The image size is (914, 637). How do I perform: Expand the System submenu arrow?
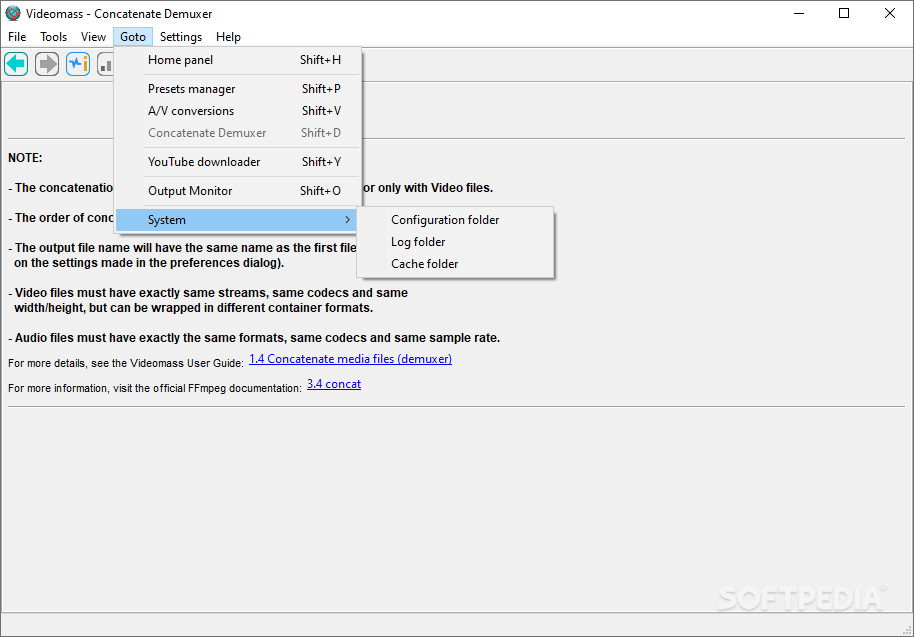(x=347, y=220)
